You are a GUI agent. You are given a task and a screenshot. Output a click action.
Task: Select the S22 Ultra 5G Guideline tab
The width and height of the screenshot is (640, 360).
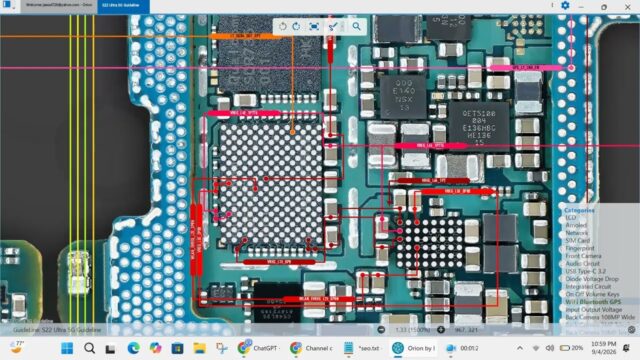(123, 5)
